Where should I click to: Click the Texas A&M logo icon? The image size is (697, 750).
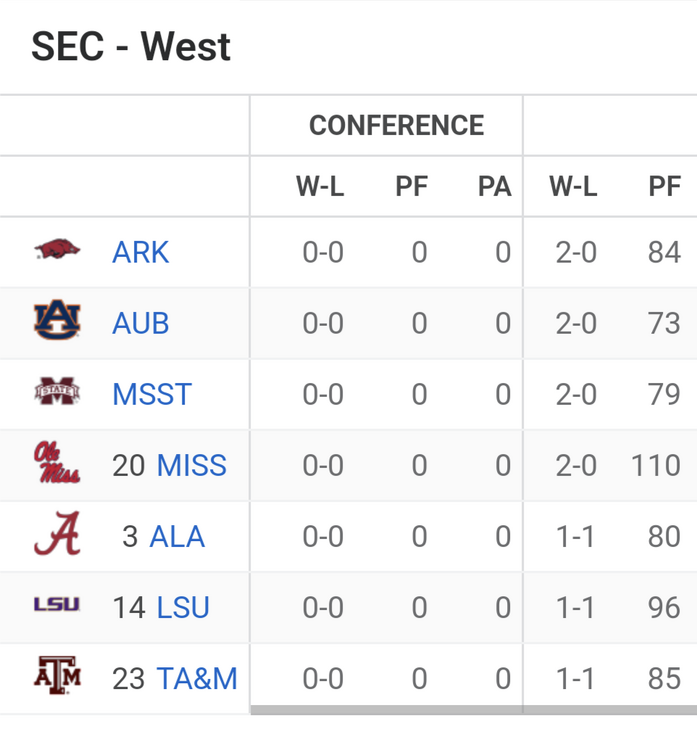(x=57, y=677)
